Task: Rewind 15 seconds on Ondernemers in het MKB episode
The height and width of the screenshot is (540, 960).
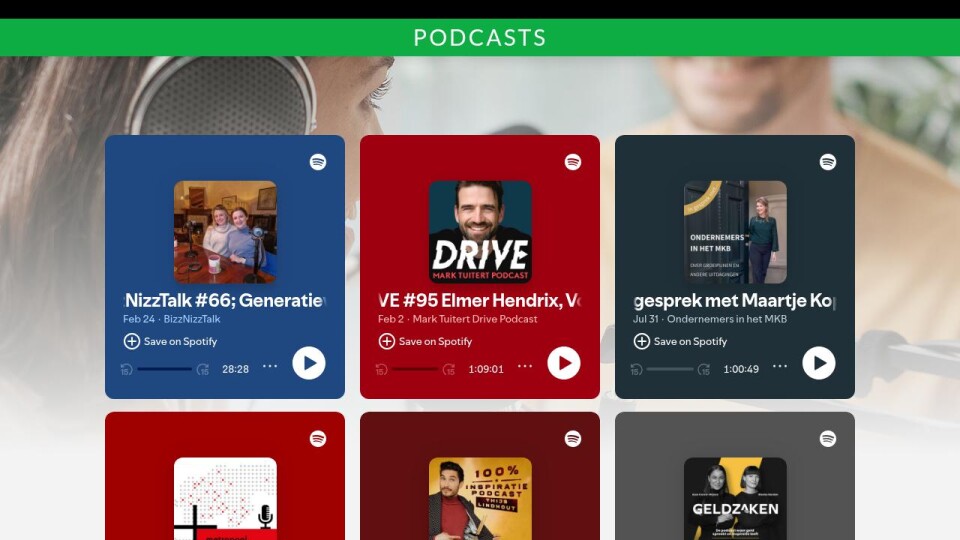Action: pyautogui.click(x=637, y=369)
